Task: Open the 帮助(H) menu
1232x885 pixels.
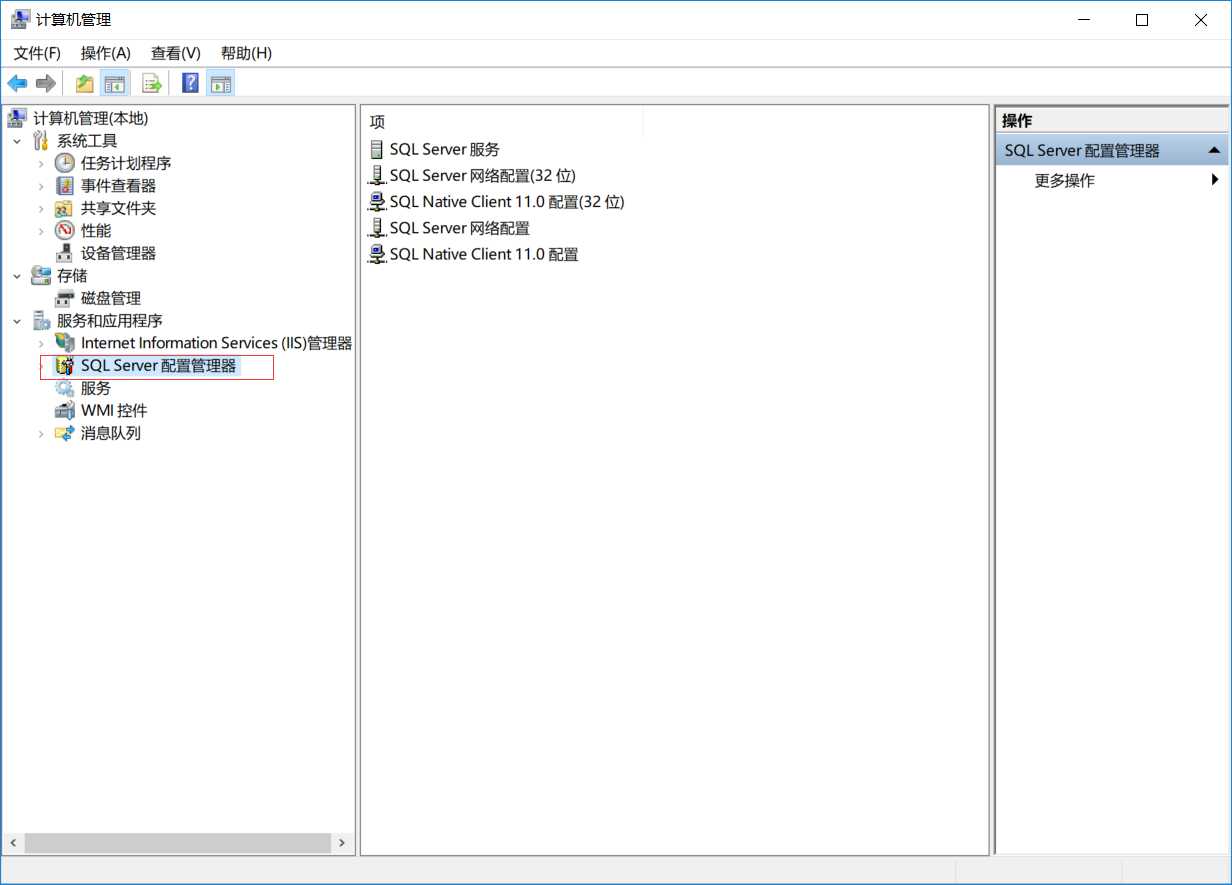Action: 246,53
